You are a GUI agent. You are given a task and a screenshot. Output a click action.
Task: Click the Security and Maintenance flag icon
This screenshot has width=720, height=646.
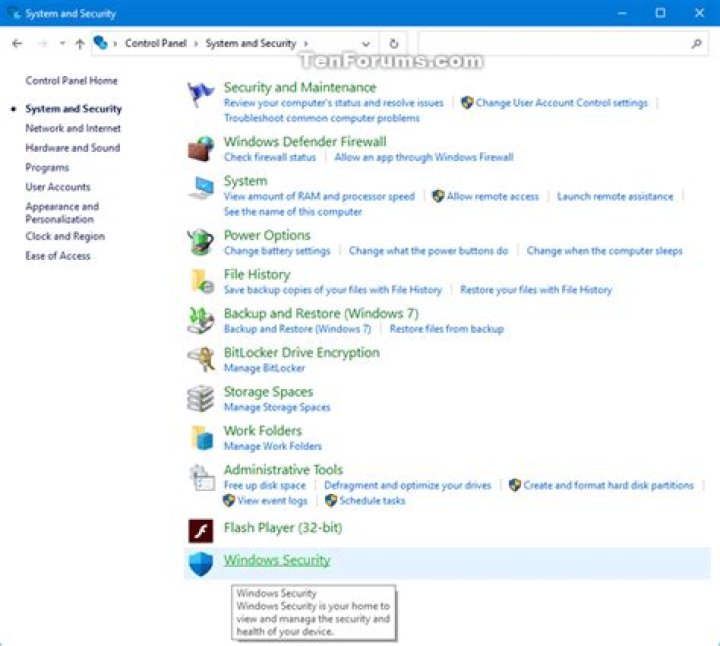[200, 94]
